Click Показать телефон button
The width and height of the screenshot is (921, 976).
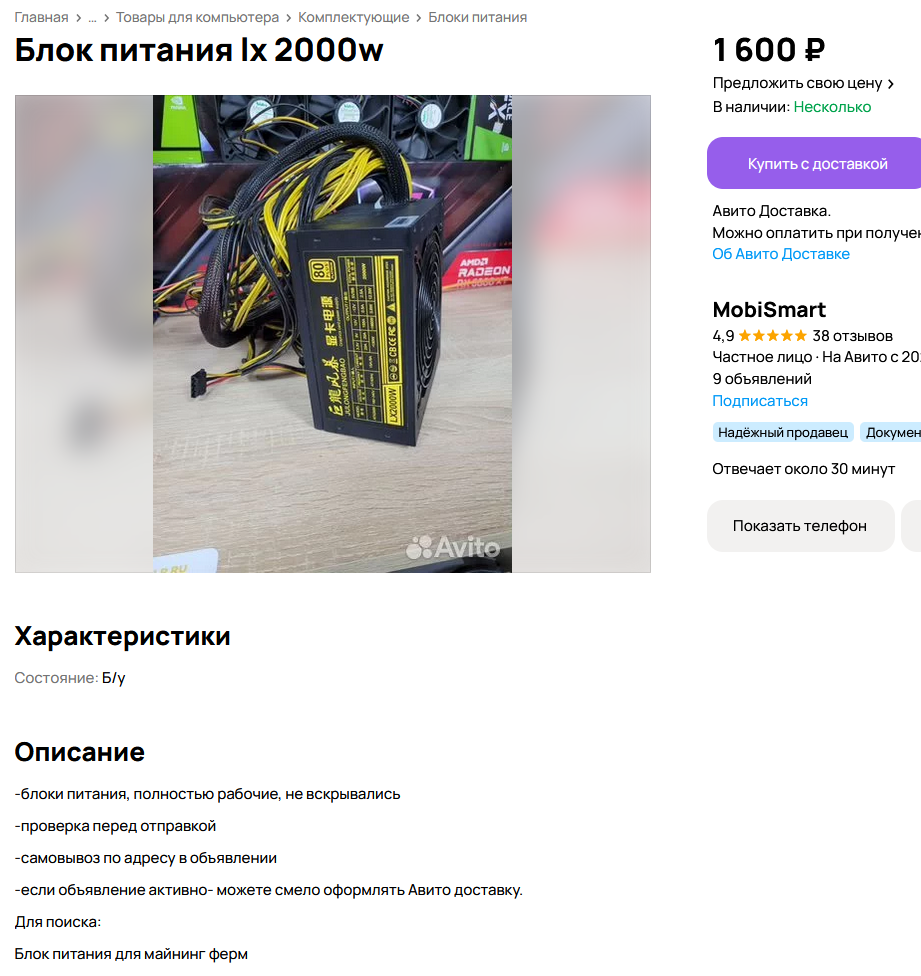tap(800, 526)
